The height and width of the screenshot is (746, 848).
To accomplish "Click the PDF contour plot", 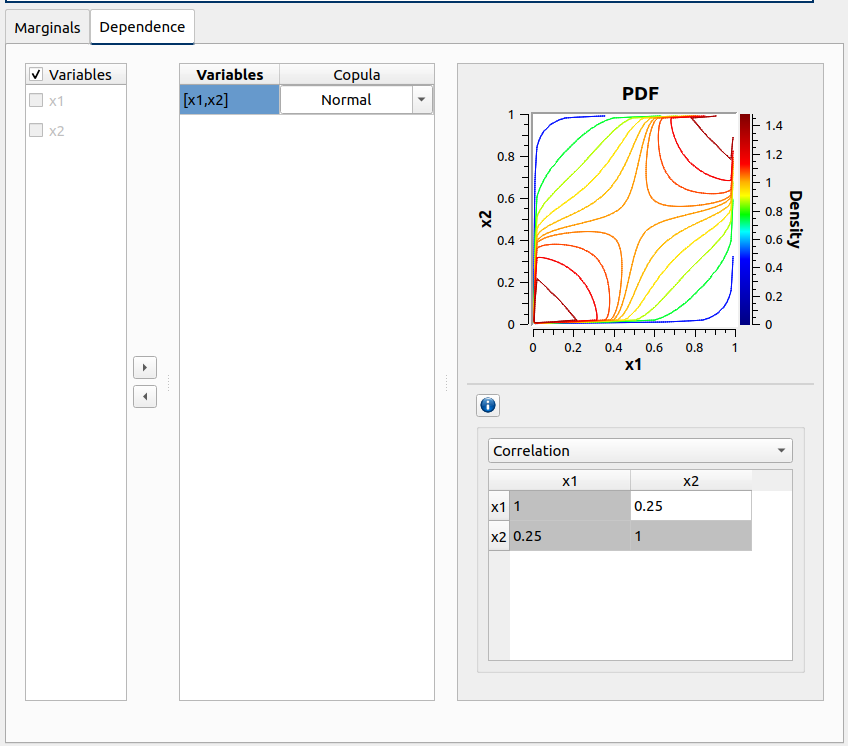I will (x=633, y=220).
